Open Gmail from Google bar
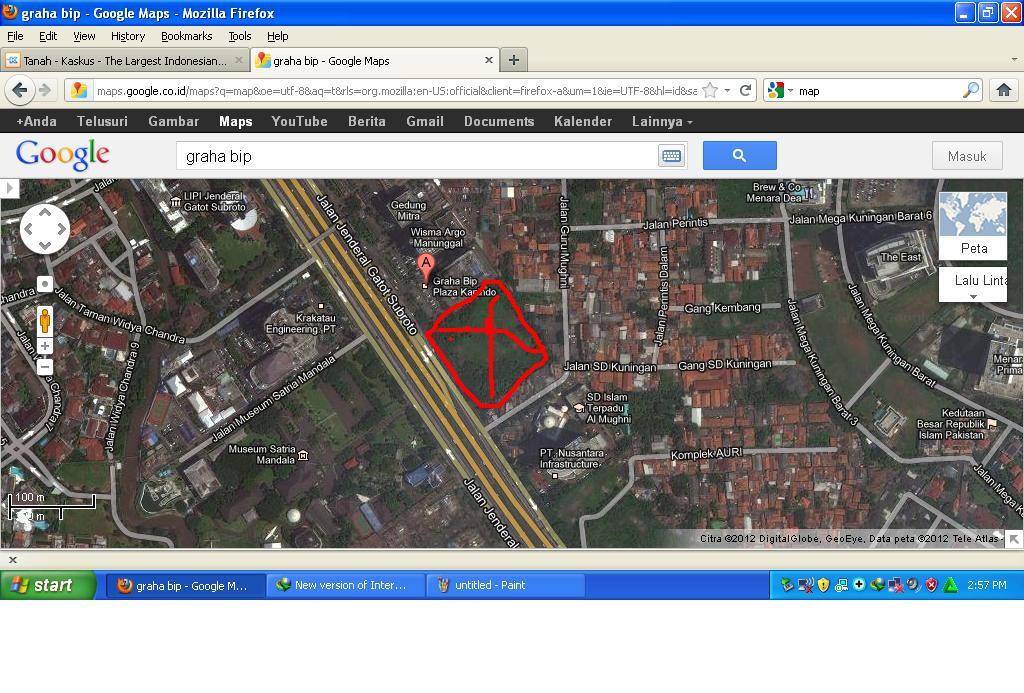This screenshot has width=1024, height=693. [424, 121]
